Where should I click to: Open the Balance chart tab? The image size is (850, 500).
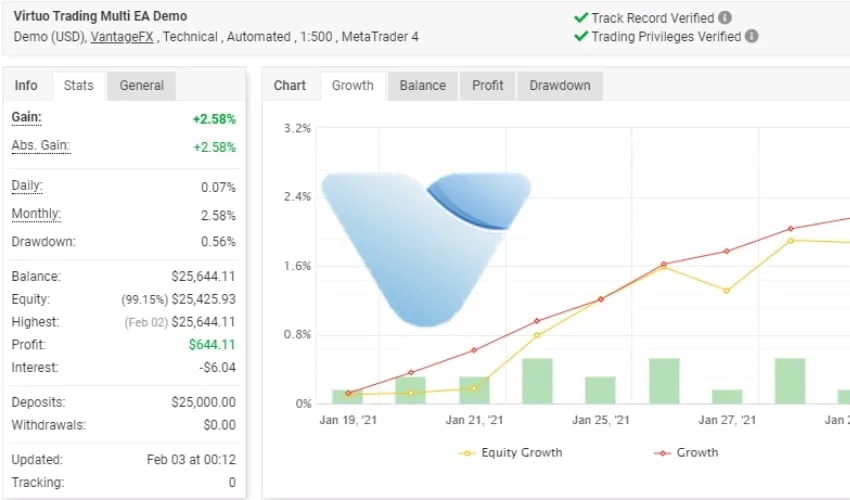(x=422, y=85)
